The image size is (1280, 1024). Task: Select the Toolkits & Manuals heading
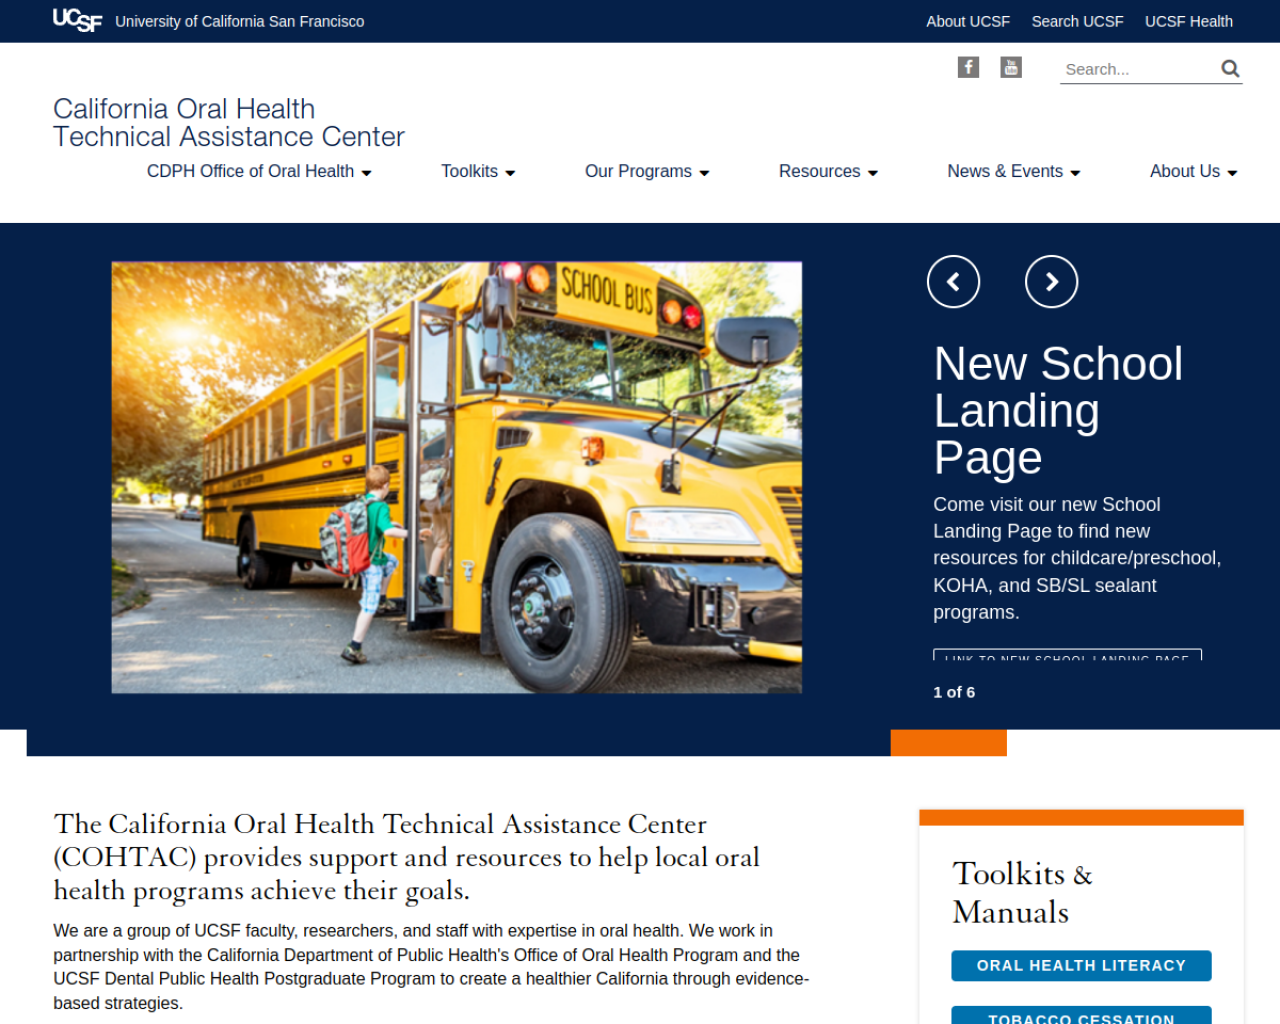1022,892
